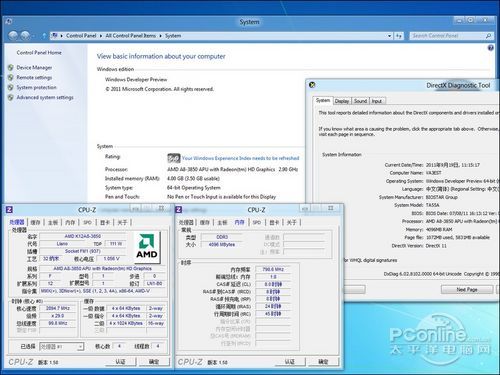Switch to Sound tab in DirectX Diagnostic Tool
Screen dimensions: 500x375
(360, 101)
